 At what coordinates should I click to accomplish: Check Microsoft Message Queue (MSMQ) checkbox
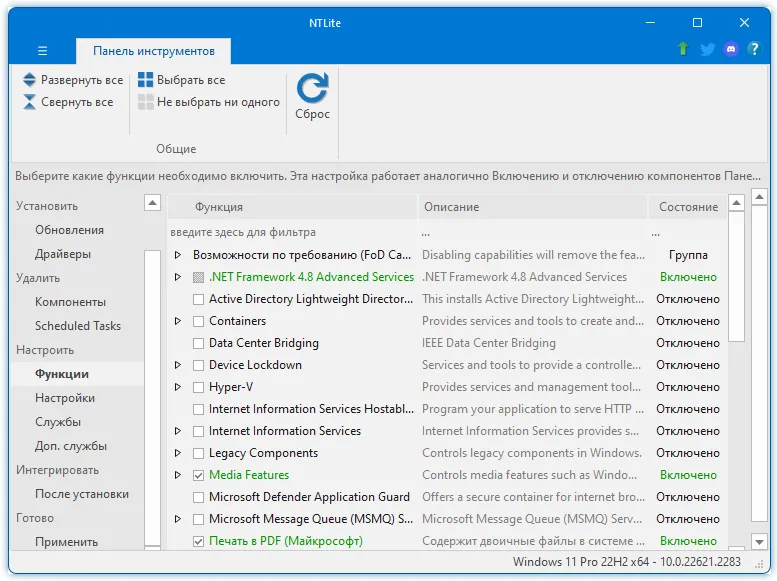pos(198,520)
